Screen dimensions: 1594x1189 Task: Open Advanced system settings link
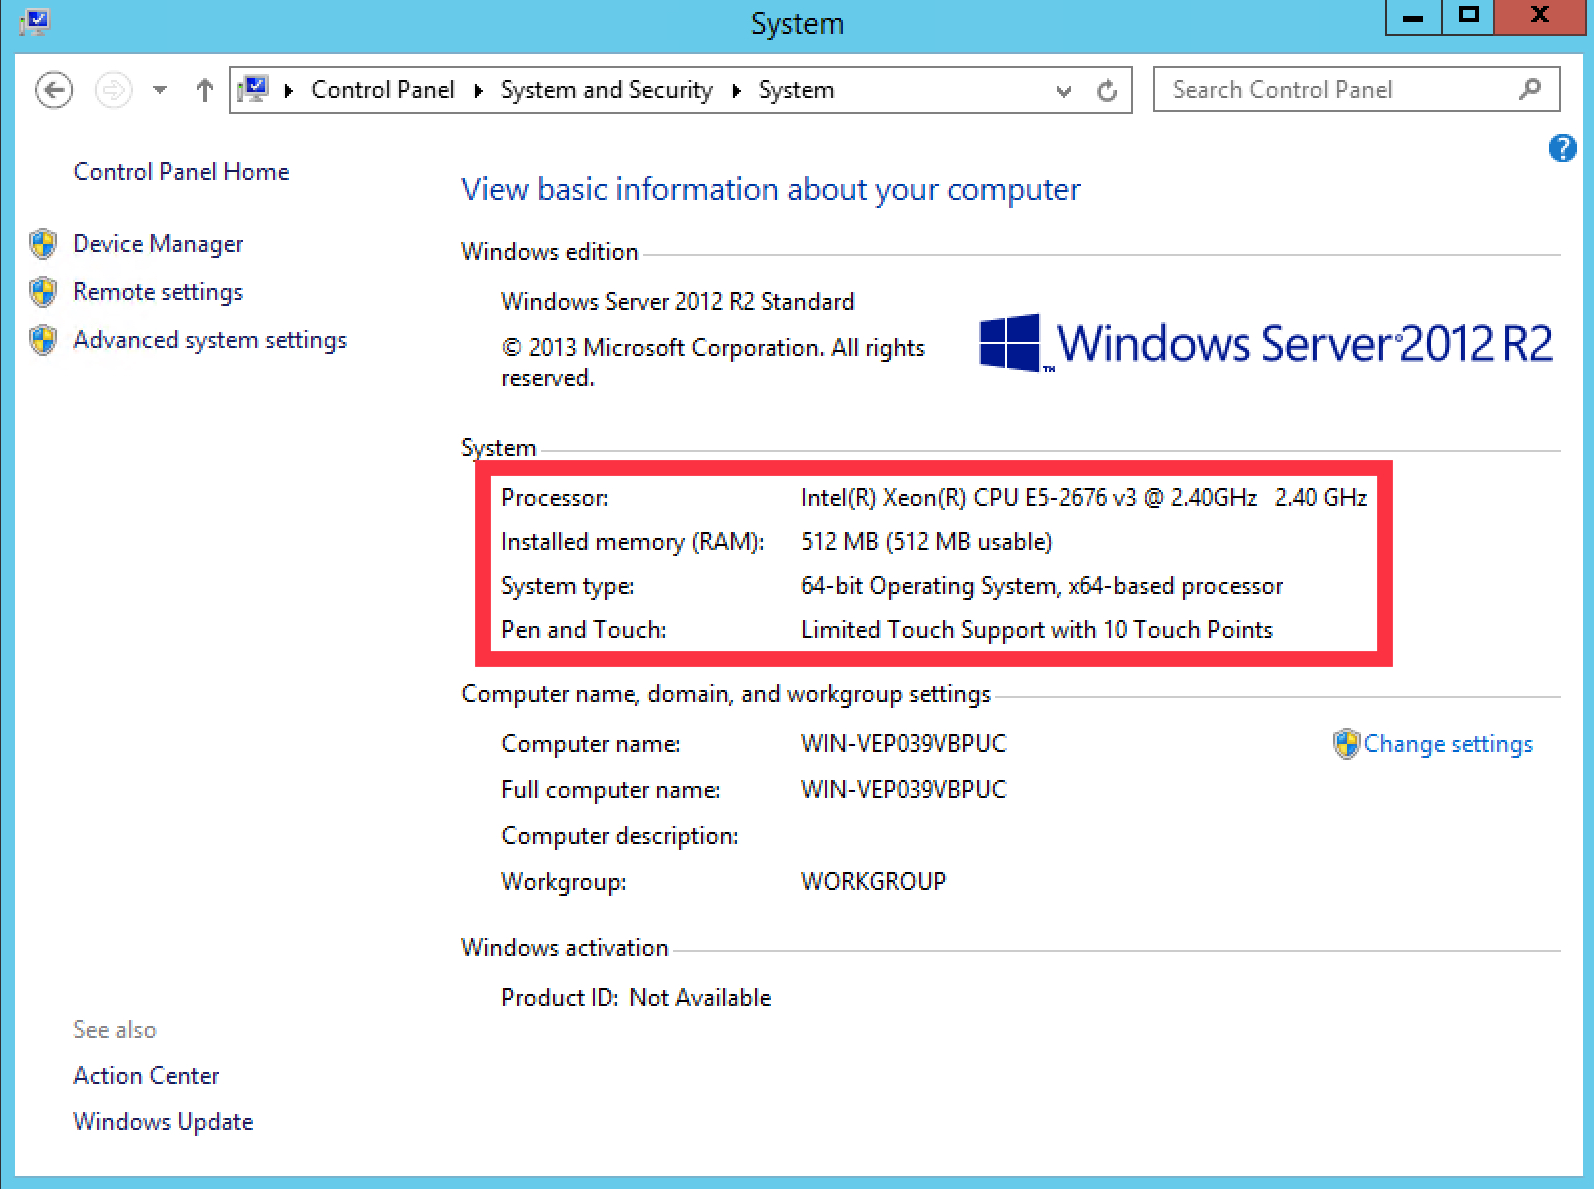coord(210,340)
